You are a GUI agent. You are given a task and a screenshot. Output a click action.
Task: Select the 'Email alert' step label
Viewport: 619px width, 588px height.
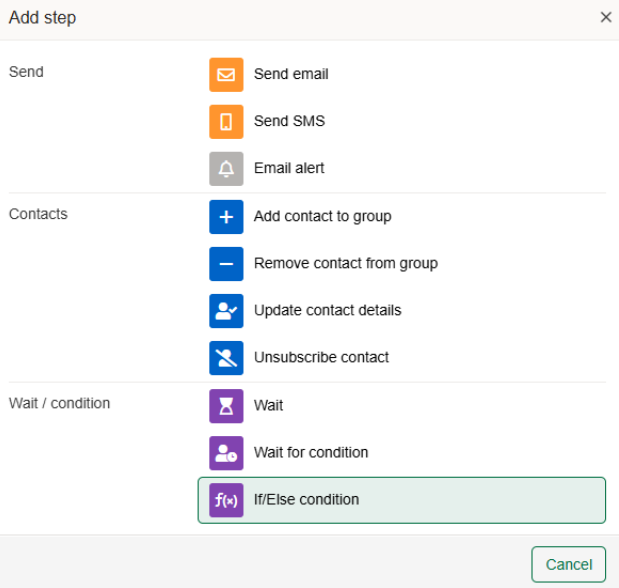click(289, 169)
